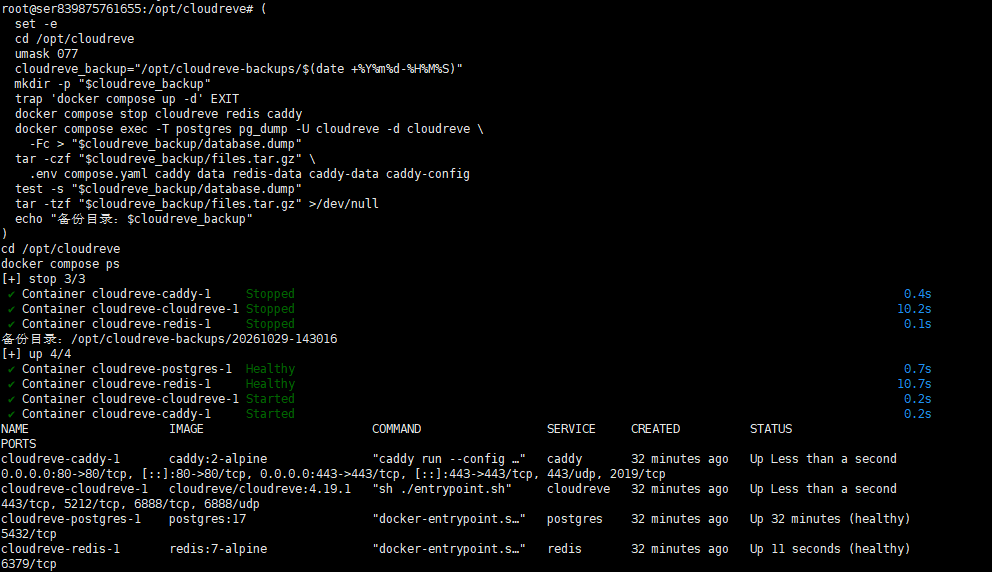
Task: Click the cloudreve/cloudreve:4.19.1 image name
Action: (x=260, y=489)
